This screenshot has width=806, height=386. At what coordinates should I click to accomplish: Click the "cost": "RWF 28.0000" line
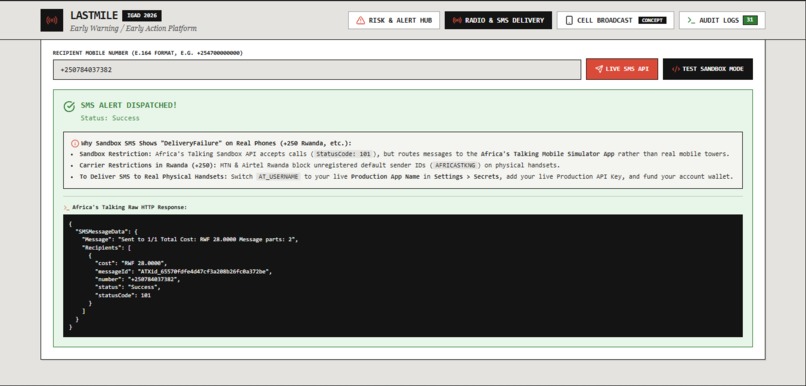(131, 263)
